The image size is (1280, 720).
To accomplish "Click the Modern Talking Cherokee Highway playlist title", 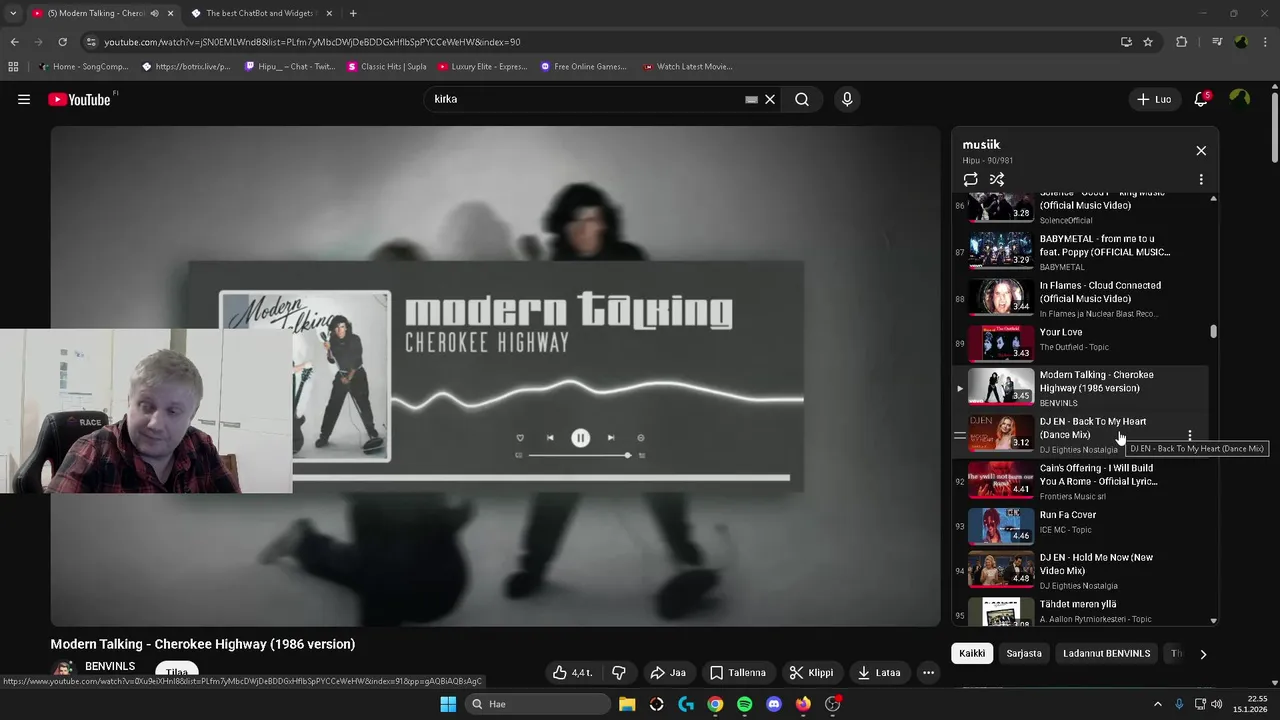I will pos(1096,381).
